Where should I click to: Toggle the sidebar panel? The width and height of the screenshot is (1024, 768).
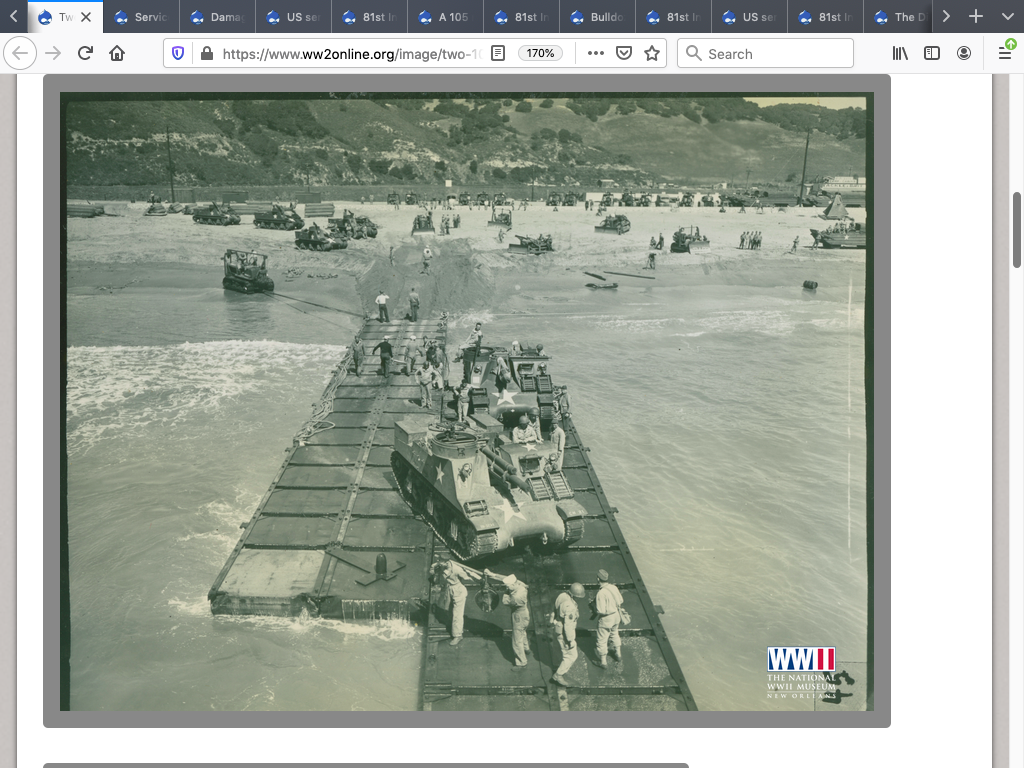point(932,54)
